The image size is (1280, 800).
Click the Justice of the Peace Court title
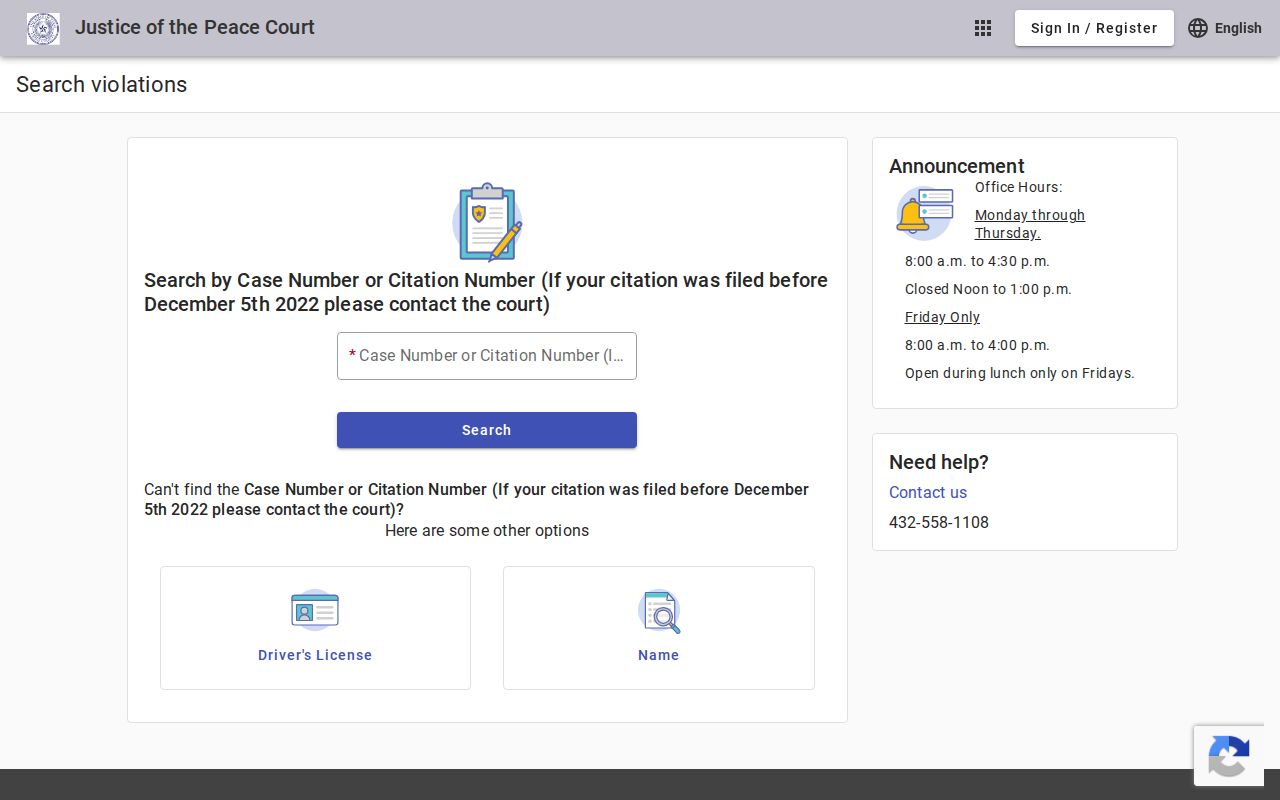(x=195, y=28)
